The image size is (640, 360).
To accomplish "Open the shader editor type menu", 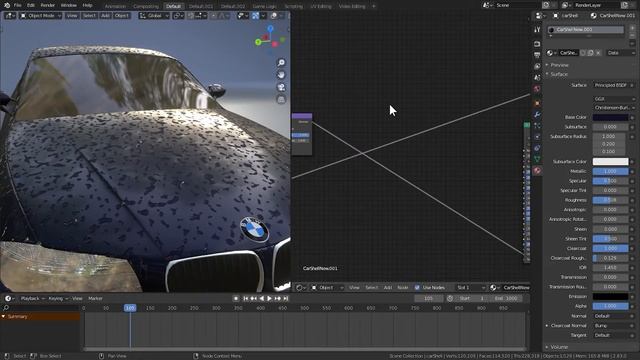I will [x=300, y=287].
